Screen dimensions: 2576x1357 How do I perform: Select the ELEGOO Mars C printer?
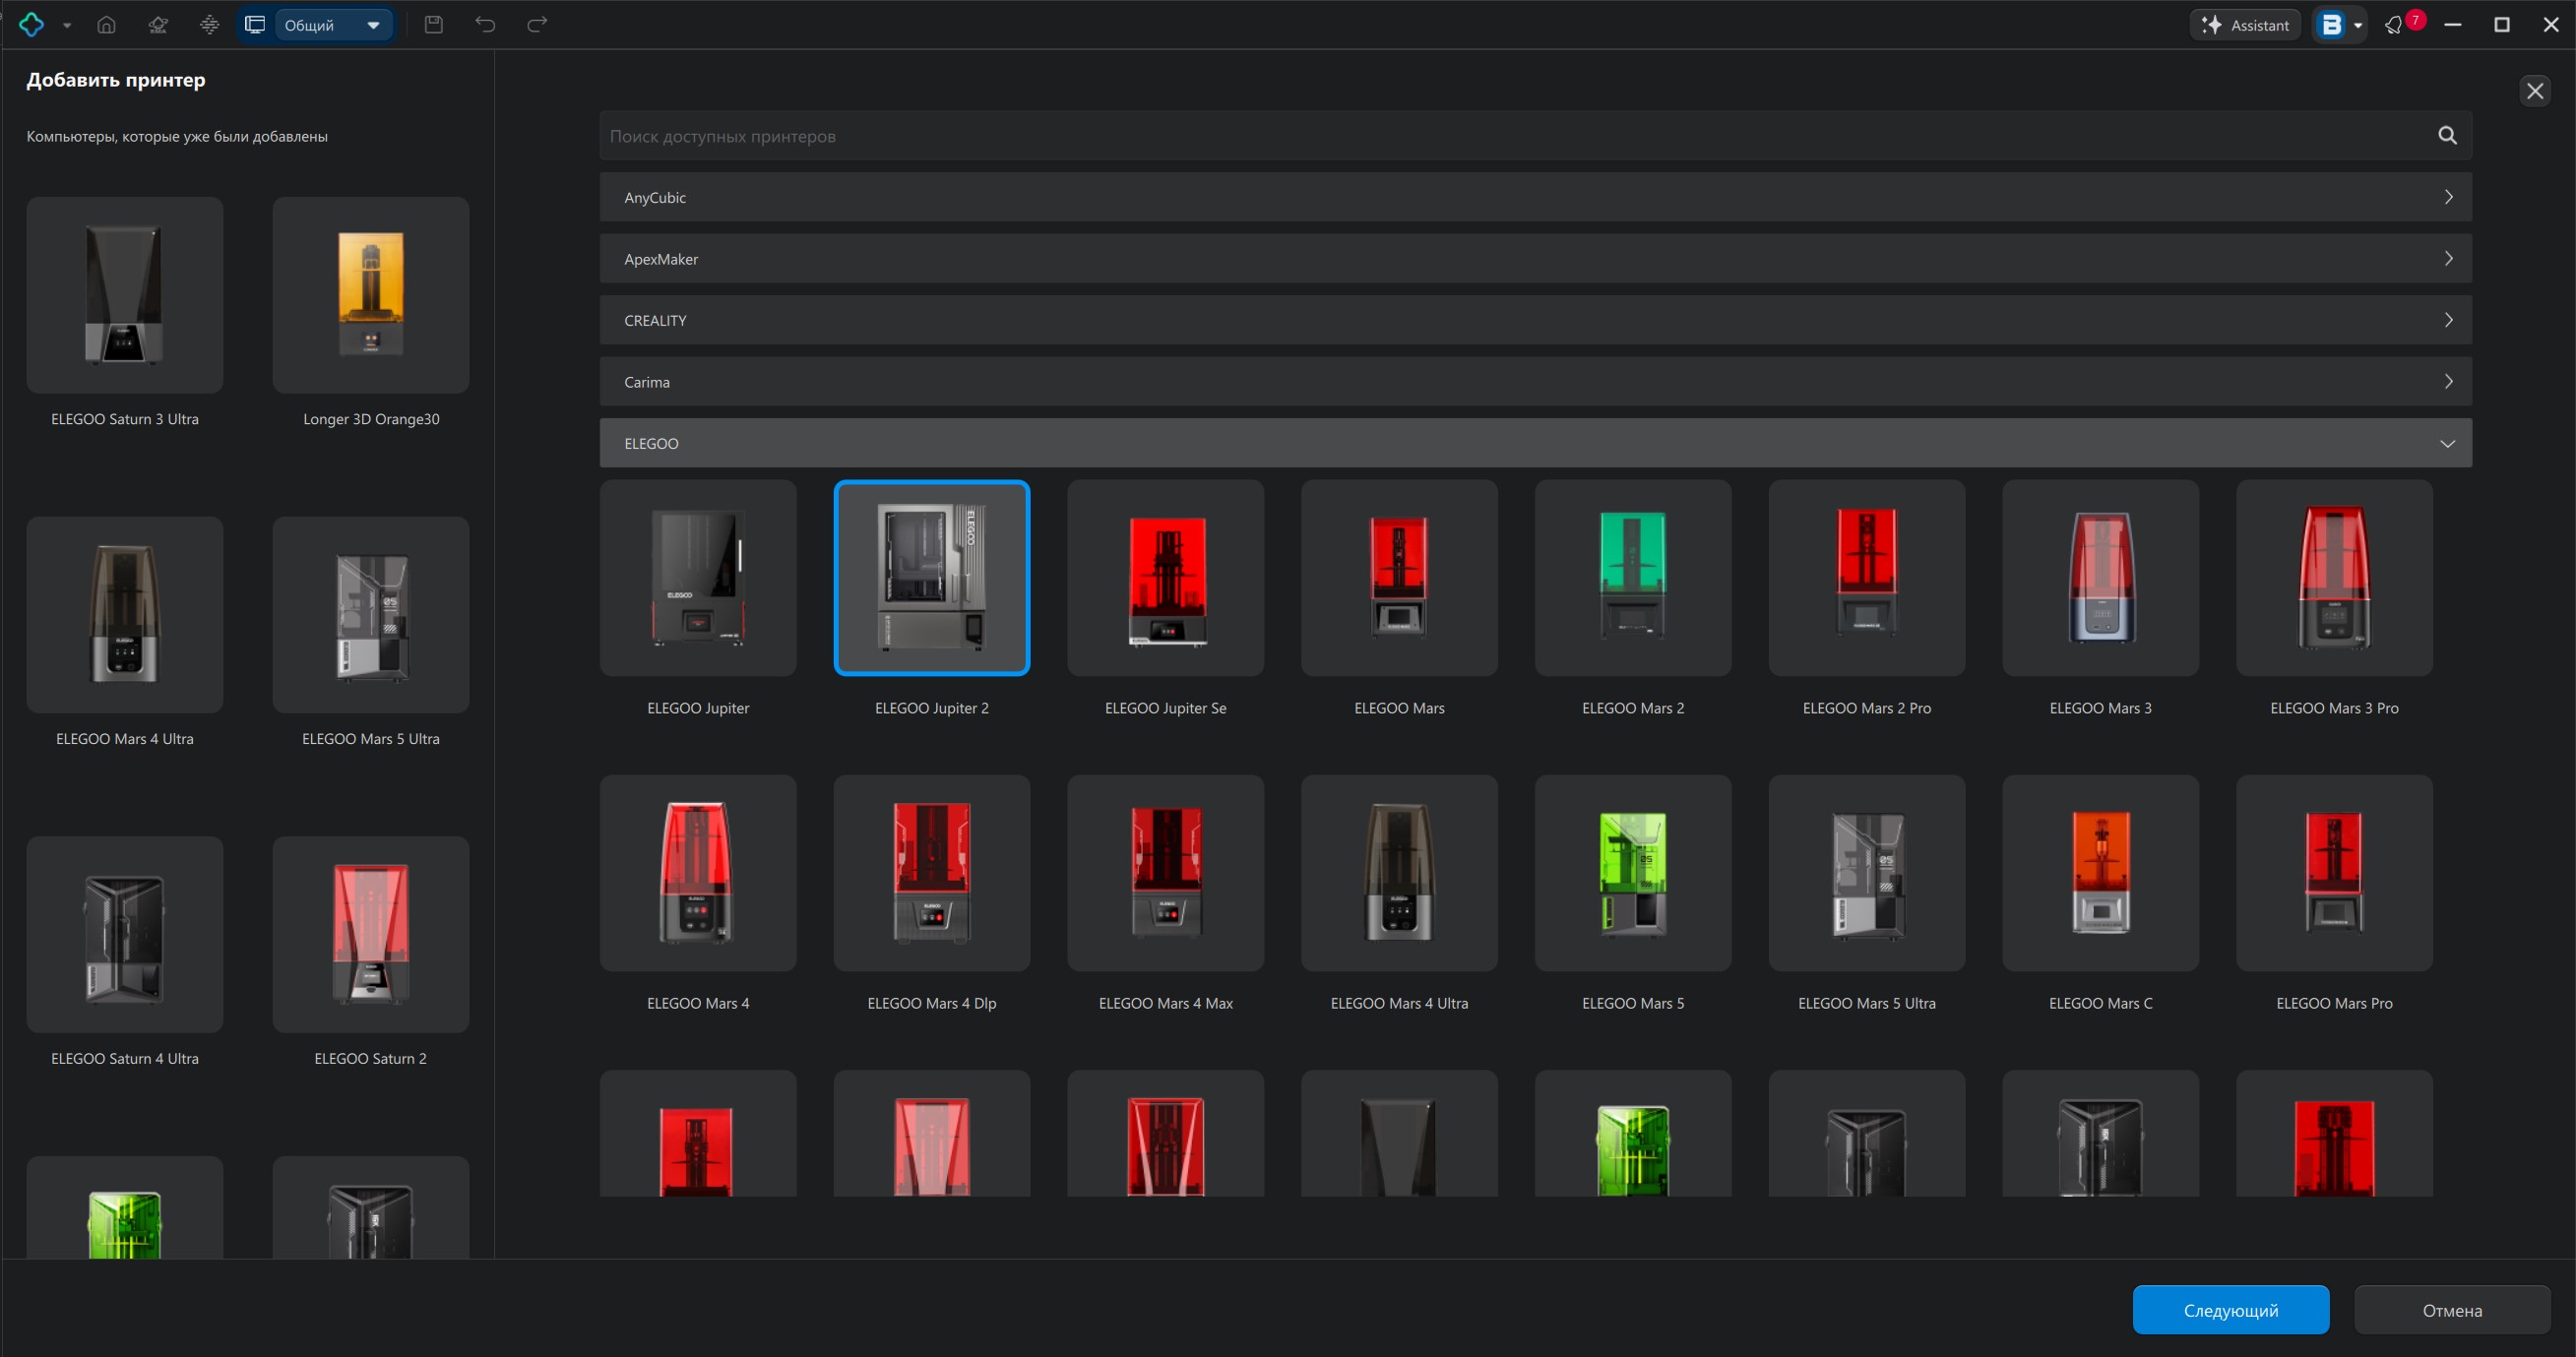tap(2101, 873)
